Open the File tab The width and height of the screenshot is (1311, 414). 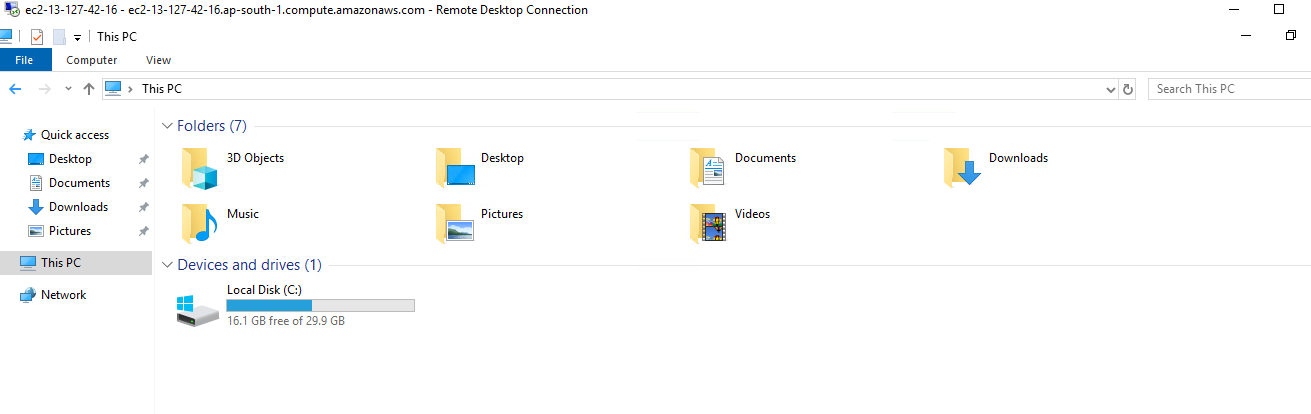(x=25, y=60)
